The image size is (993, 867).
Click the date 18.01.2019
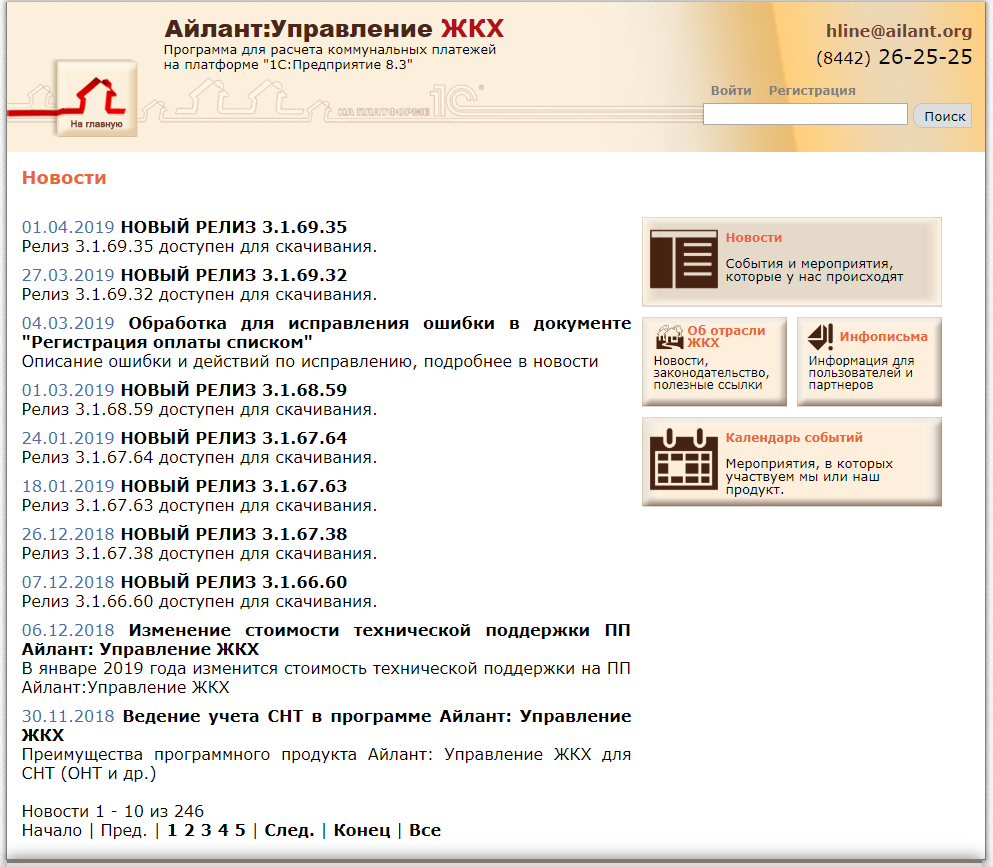68,486
